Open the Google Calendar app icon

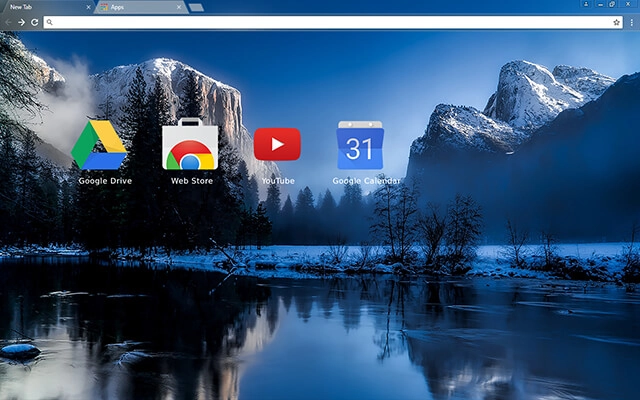360,145
